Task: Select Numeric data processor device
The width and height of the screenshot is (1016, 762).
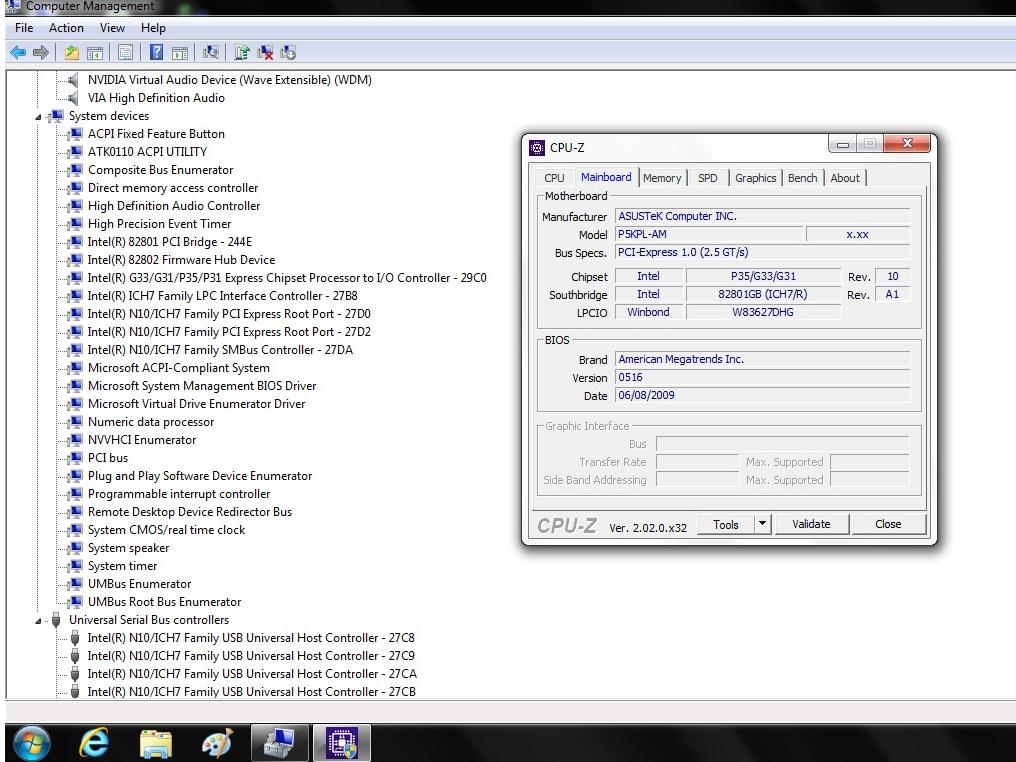Action: 151,422
